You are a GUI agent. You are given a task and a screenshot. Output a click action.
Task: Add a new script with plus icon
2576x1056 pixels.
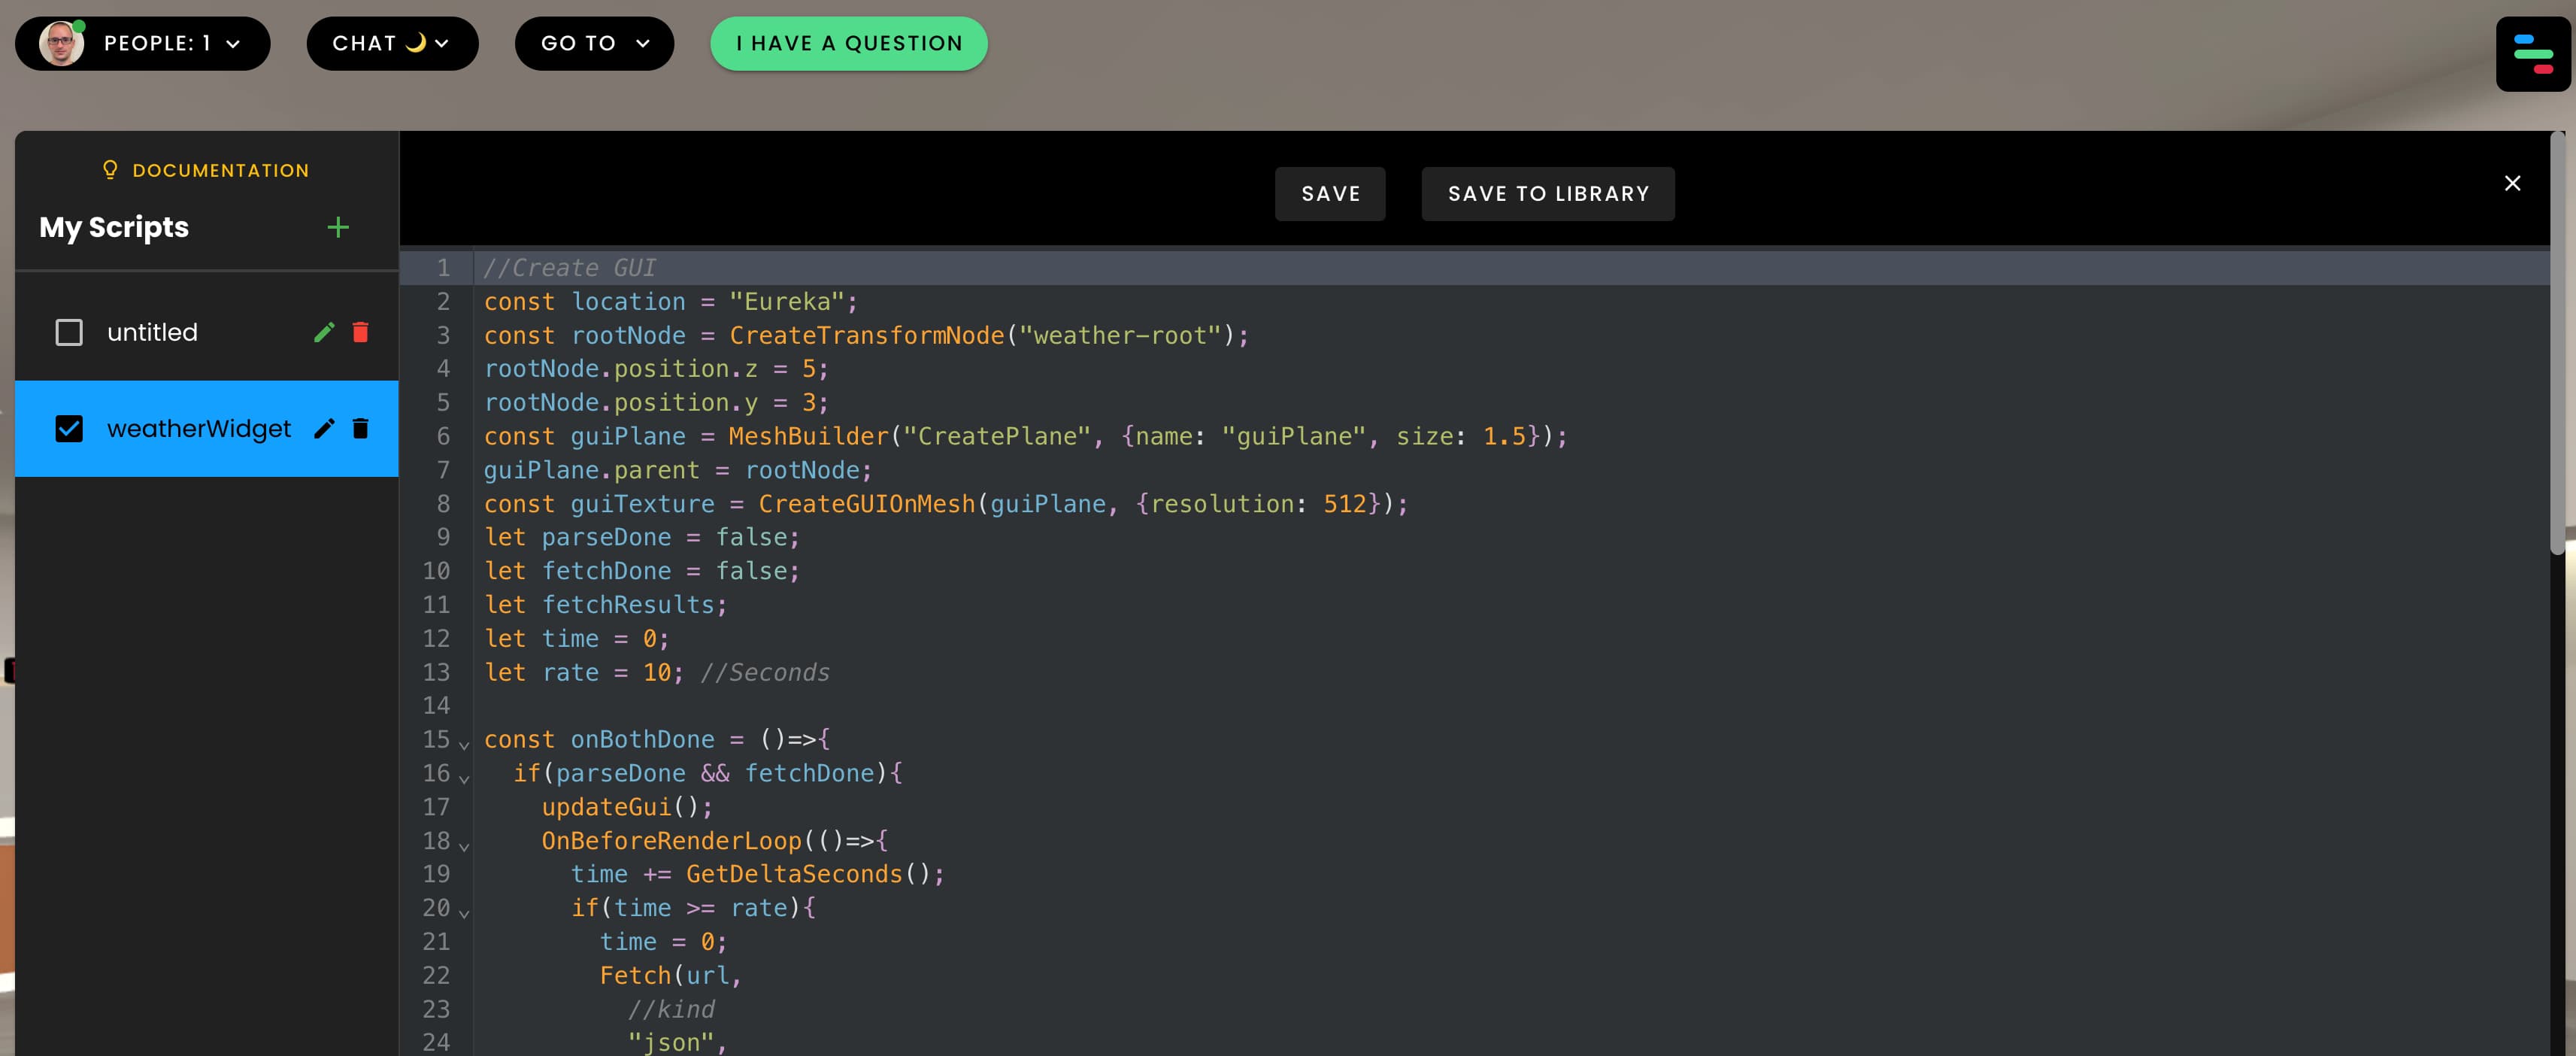tap(338, 227)
